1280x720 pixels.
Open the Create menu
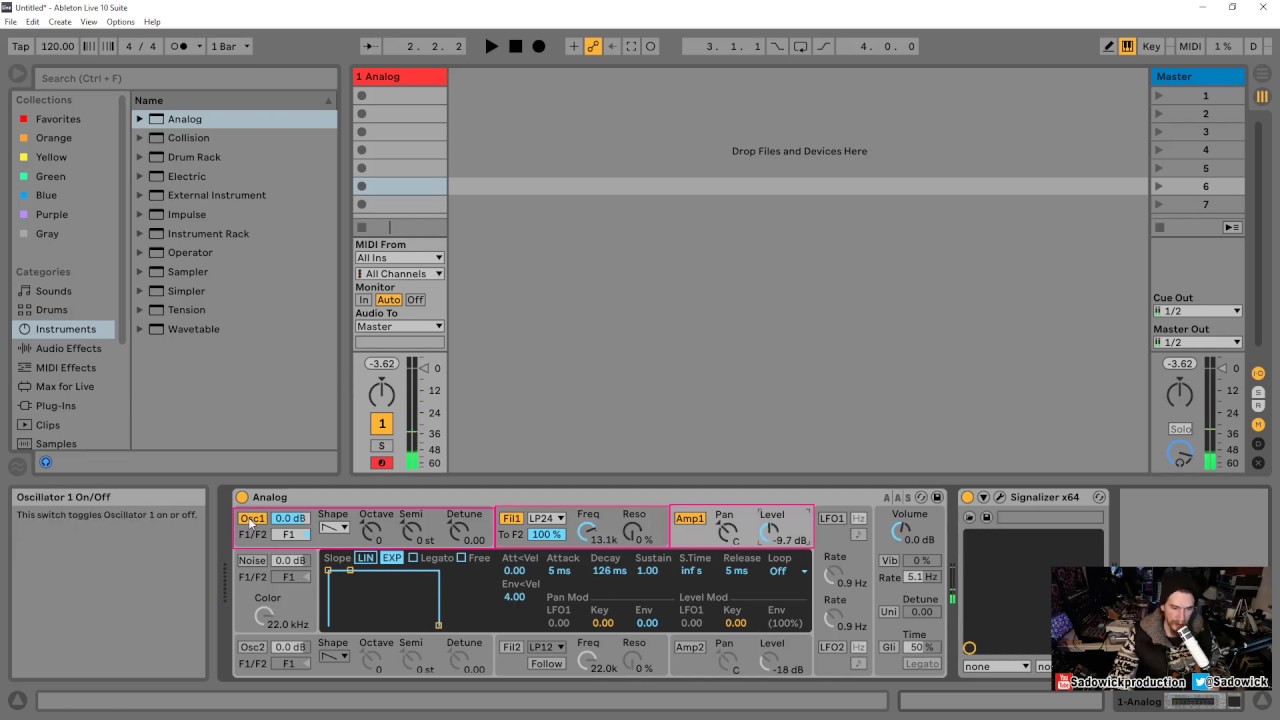click(x=60, y=22)
